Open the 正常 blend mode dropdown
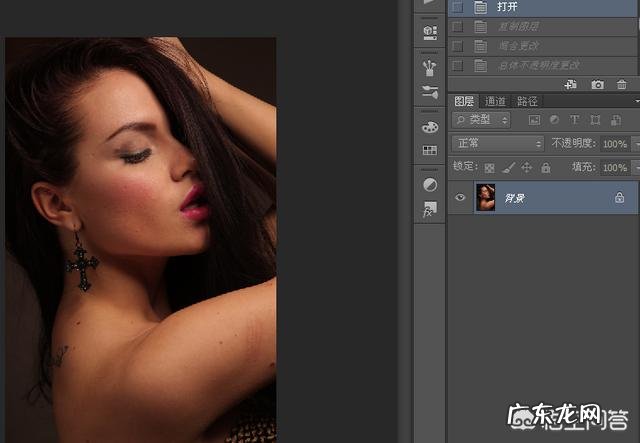This screenshot has width=640, height=443. (x=497, y=144)
